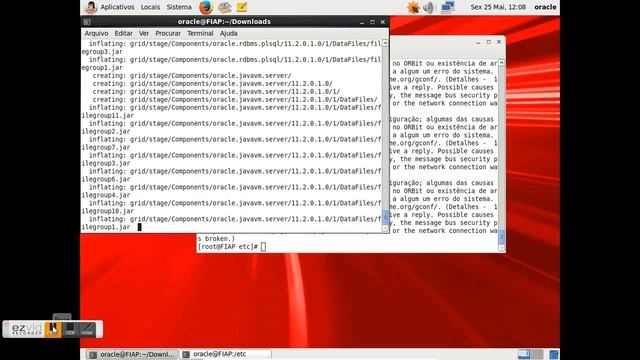Open the Terminal menu in menu bar
640x360 pixels.
point(200,33)
